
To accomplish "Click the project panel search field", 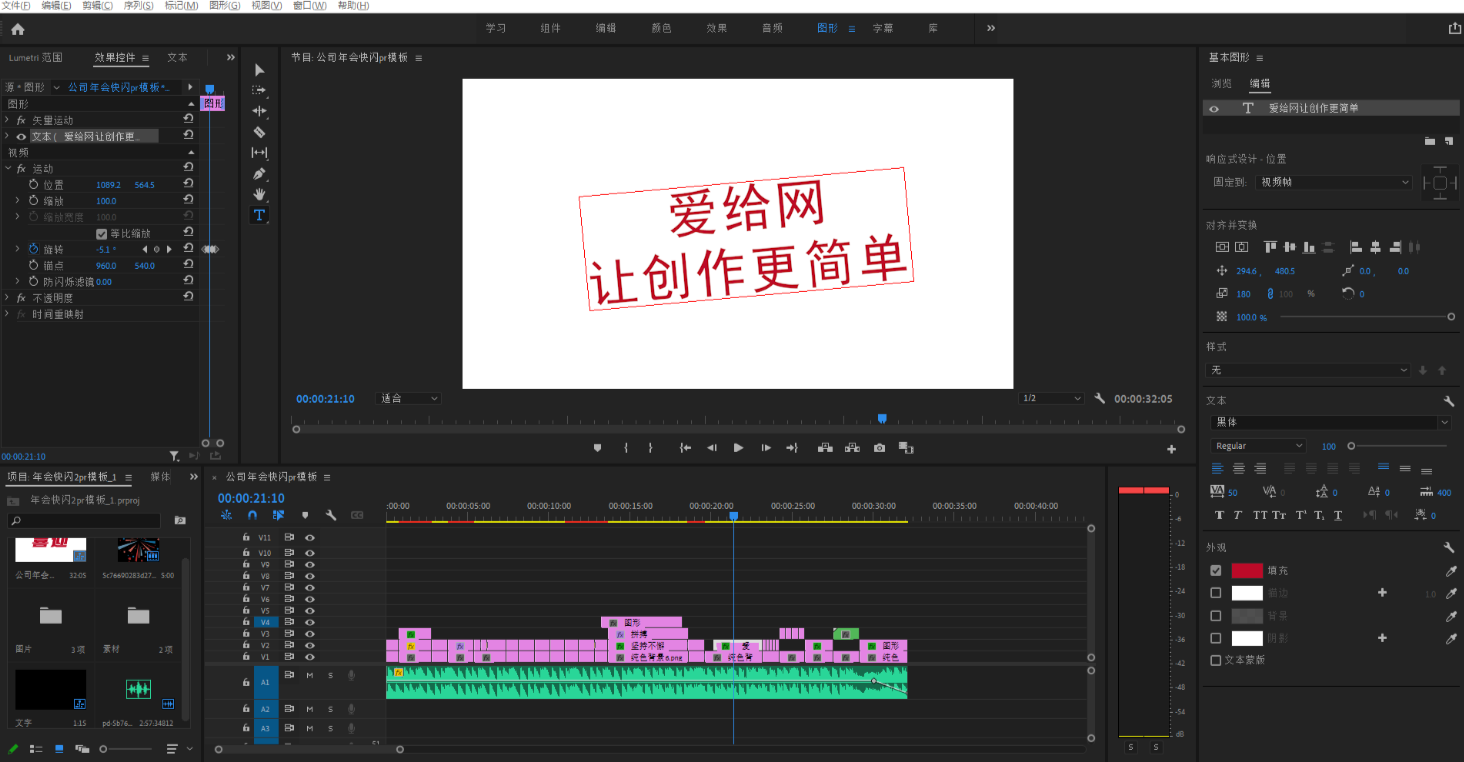I will point(84,521).
